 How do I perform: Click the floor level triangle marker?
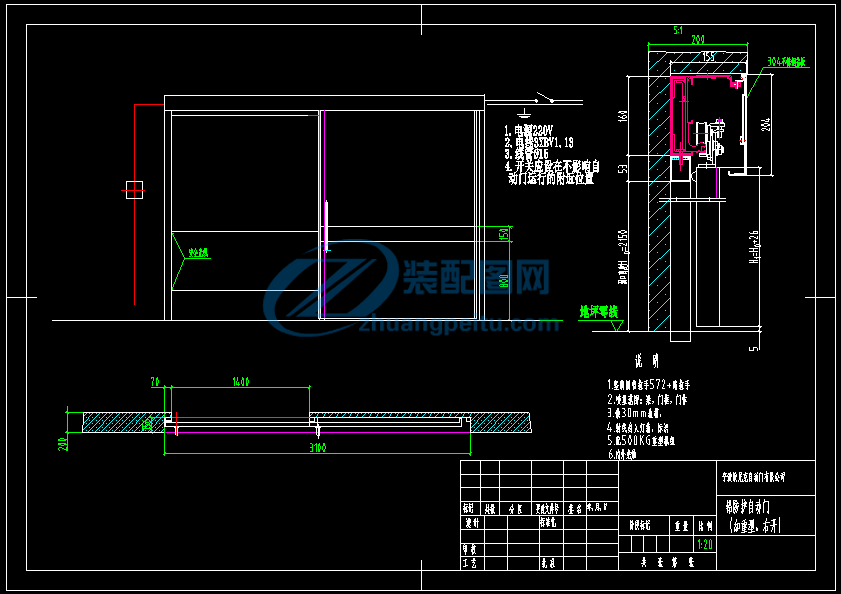point(617,322)
